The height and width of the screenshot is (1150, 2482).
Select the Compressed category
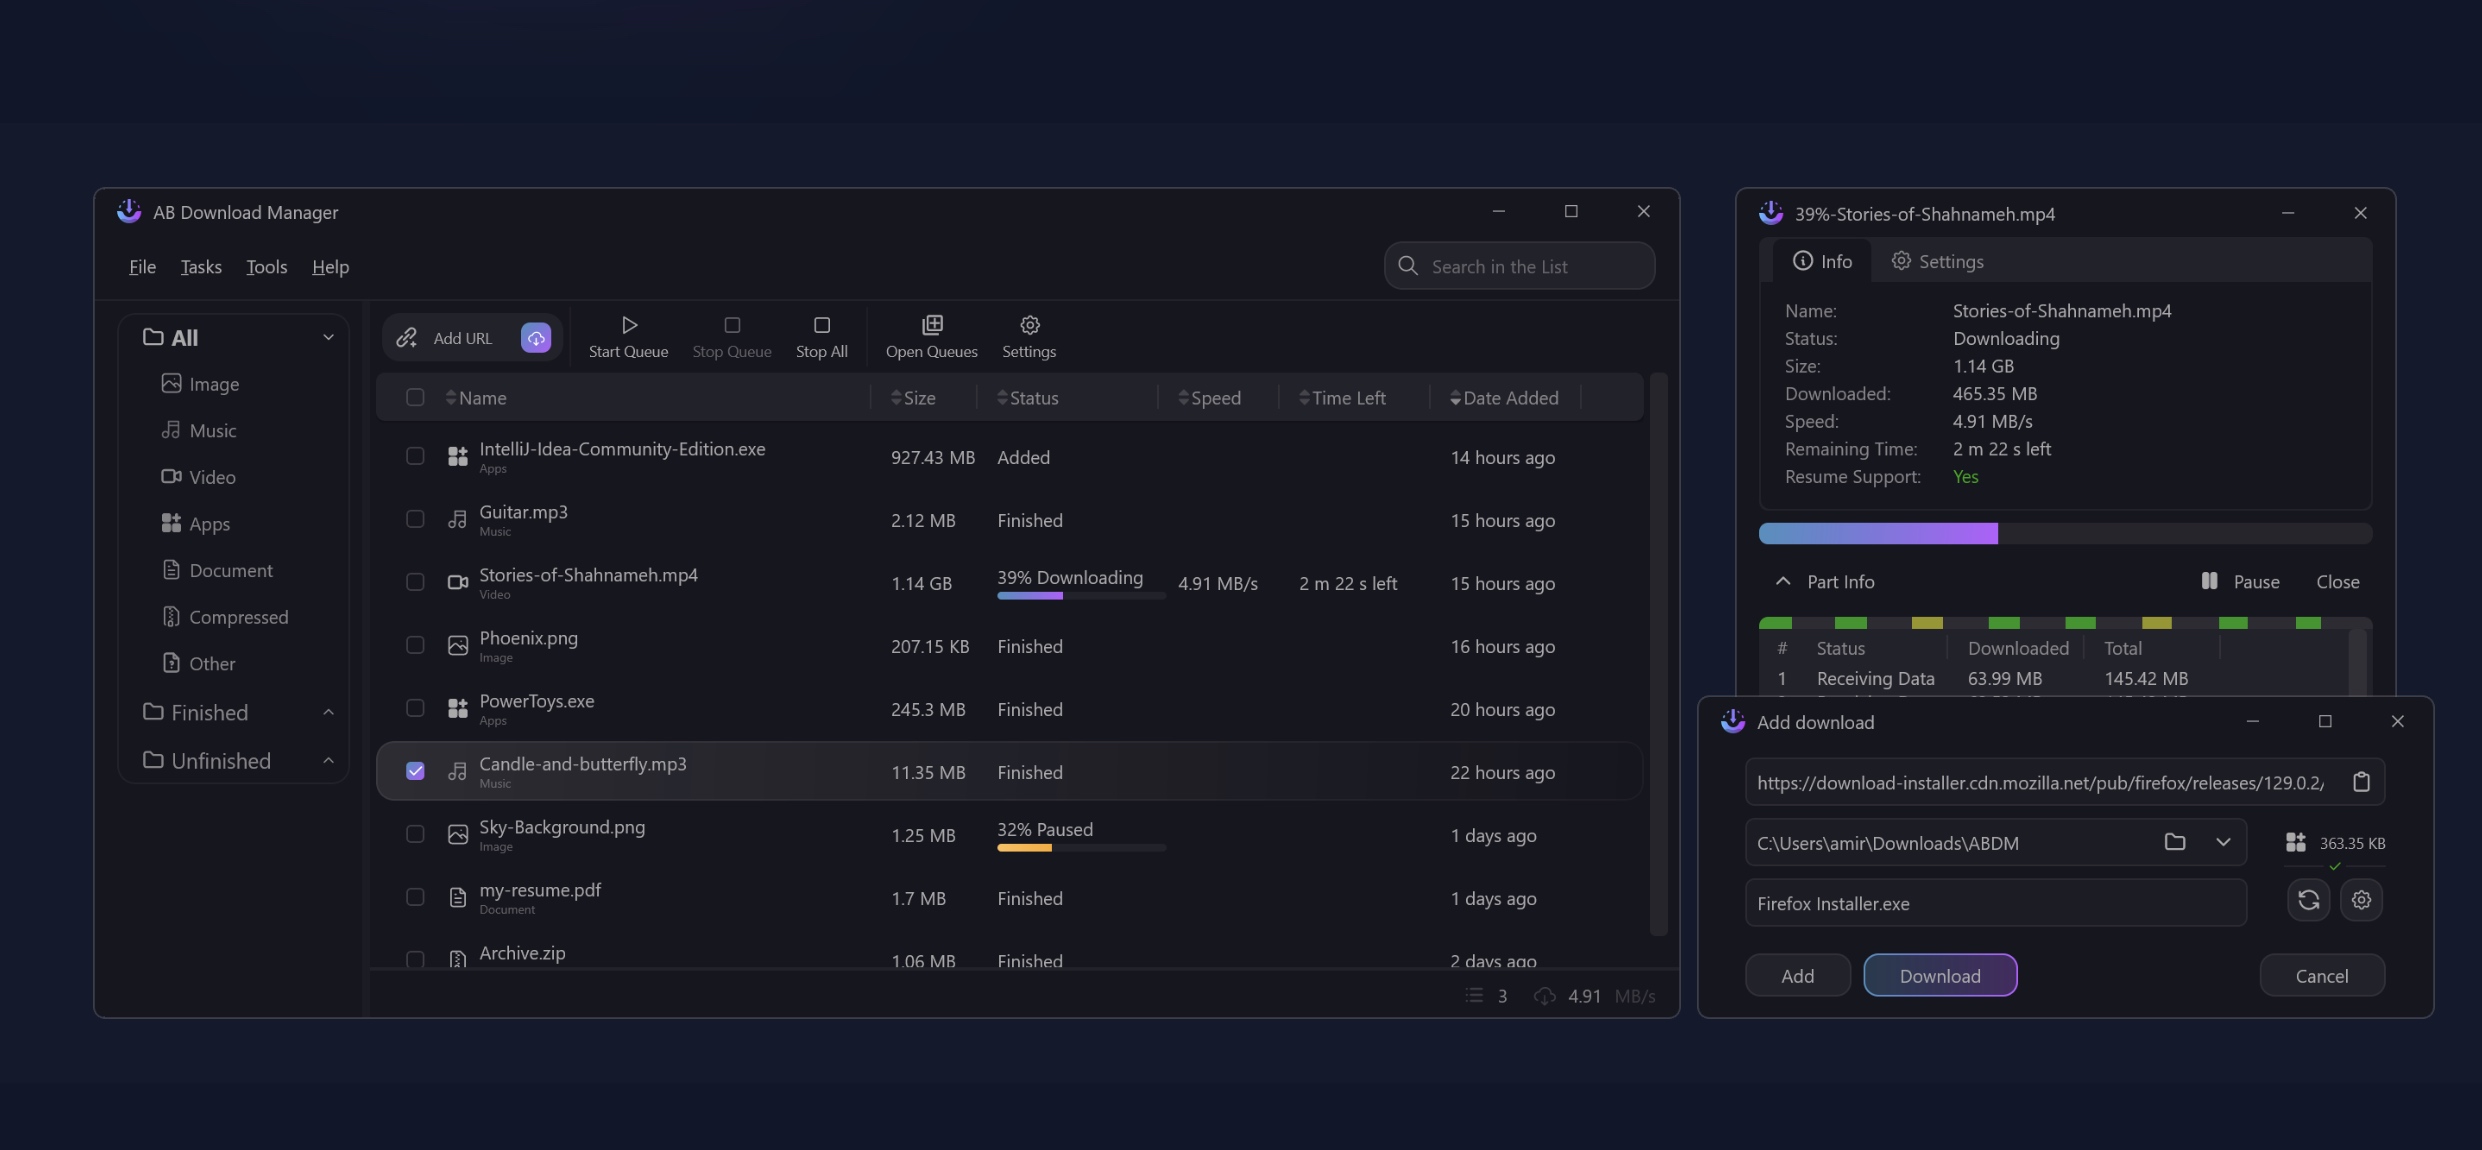click(225, 617)
